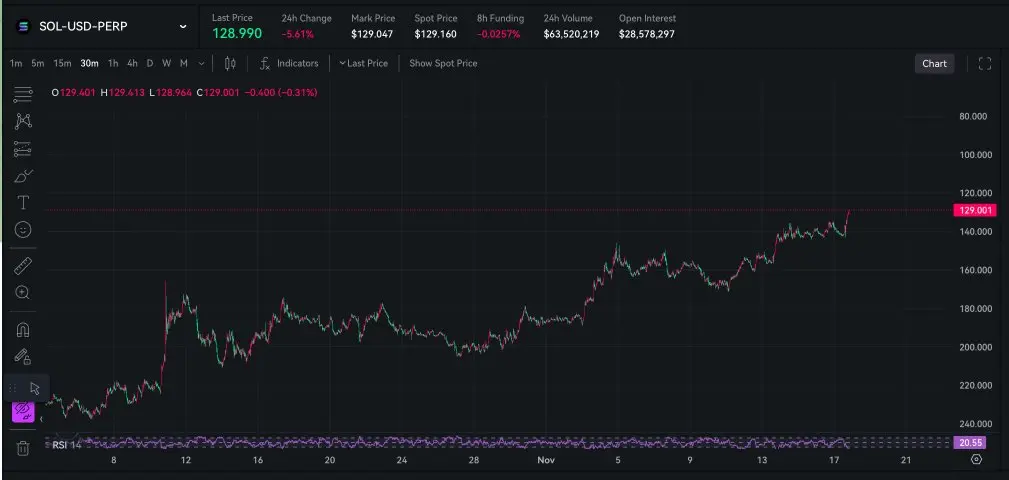Viewport: 1009px width, 480px height.
Task: Click the Nov date axis label
Action: (547, 460)
